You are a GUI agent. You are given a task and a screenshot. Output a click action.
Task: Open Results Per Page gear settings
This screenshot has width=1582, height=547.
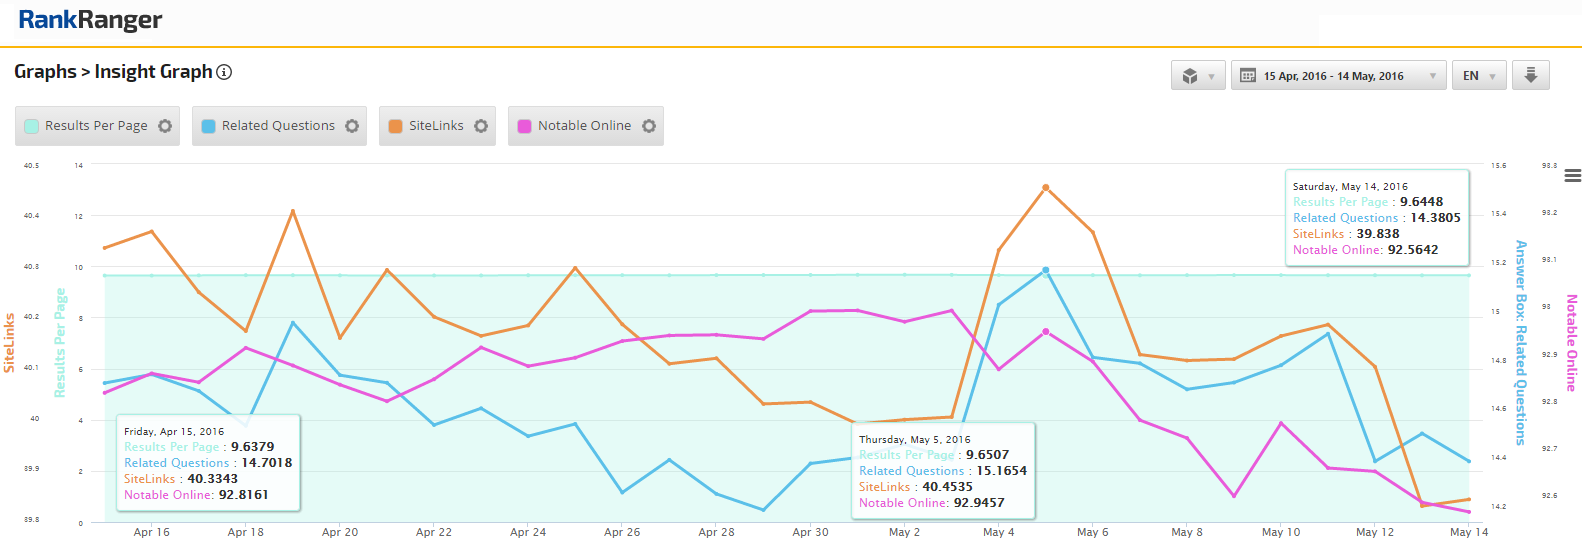165,126
